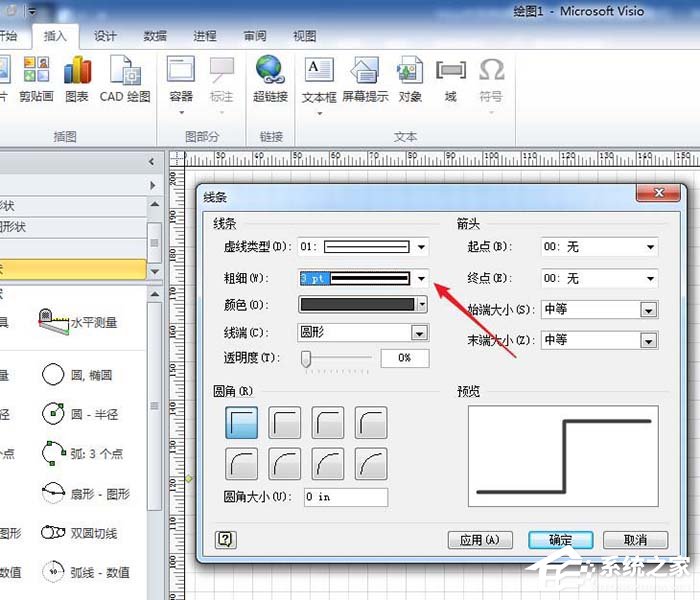This screenshot has width=700, height=600.
Task: Select the horizontal measure (水平测量) shape
Action: coord(78,321)
